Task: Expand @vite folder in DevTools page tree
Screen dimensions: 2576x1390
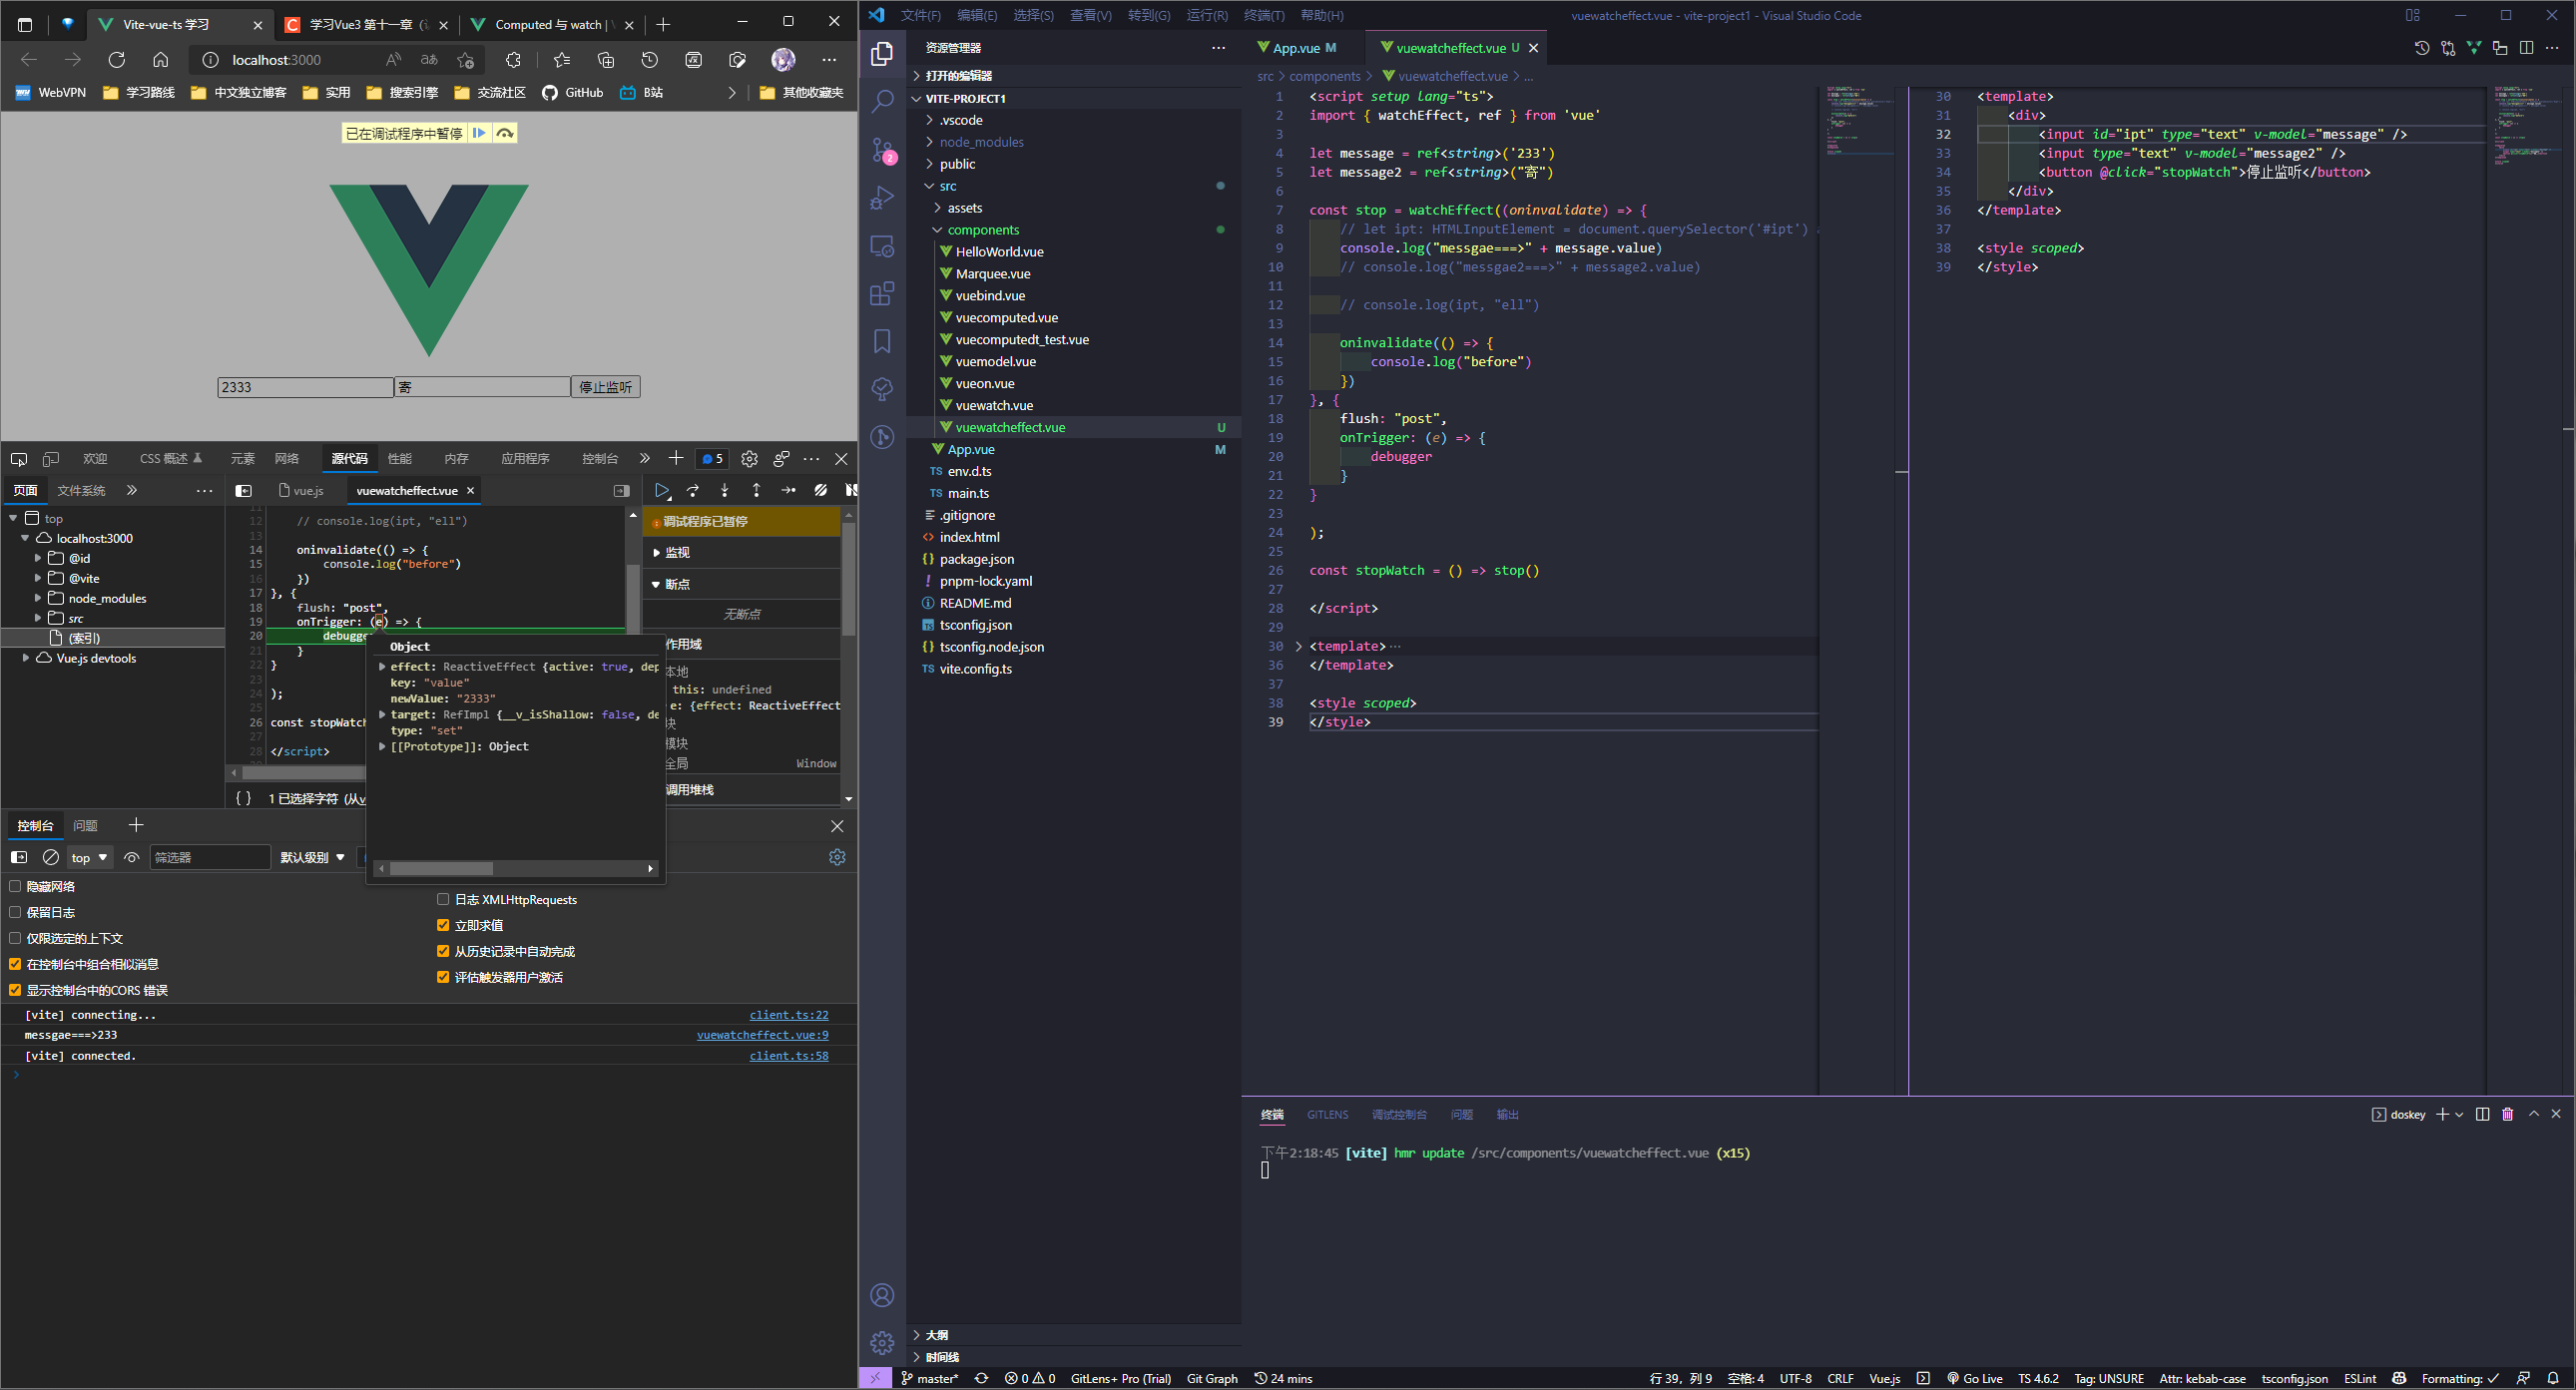Action: click(x=38, y=578)
